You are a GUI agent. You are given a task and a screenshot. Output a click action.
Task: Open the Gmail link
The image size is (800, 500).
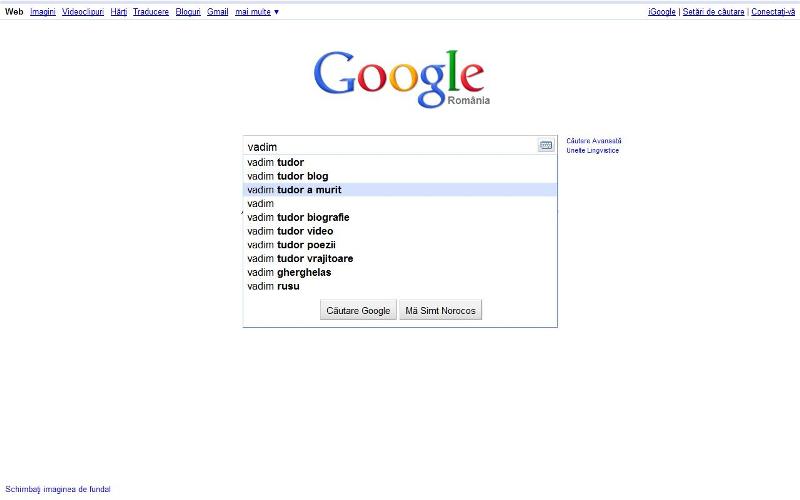(x=218, y=12)
